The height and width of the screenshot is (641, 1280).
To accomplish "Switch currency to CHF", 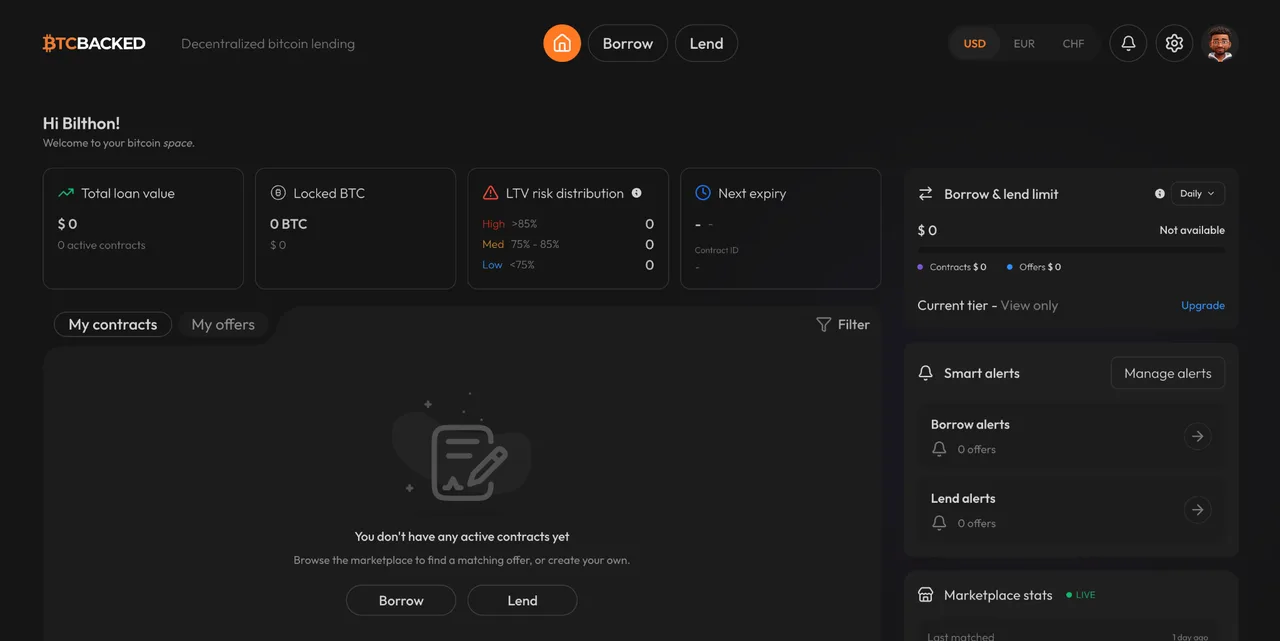I will coord(1073,44).
